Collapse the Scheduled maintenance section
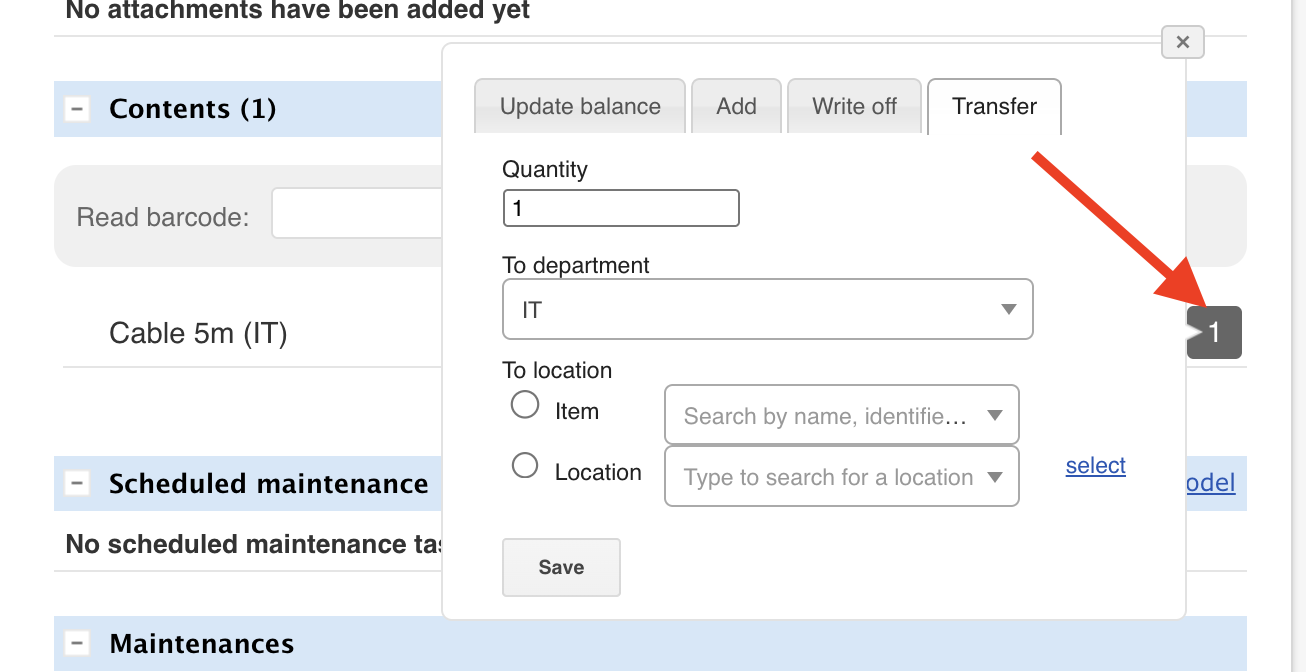This screenshot has width=1306, height=672. coord(77,484)
